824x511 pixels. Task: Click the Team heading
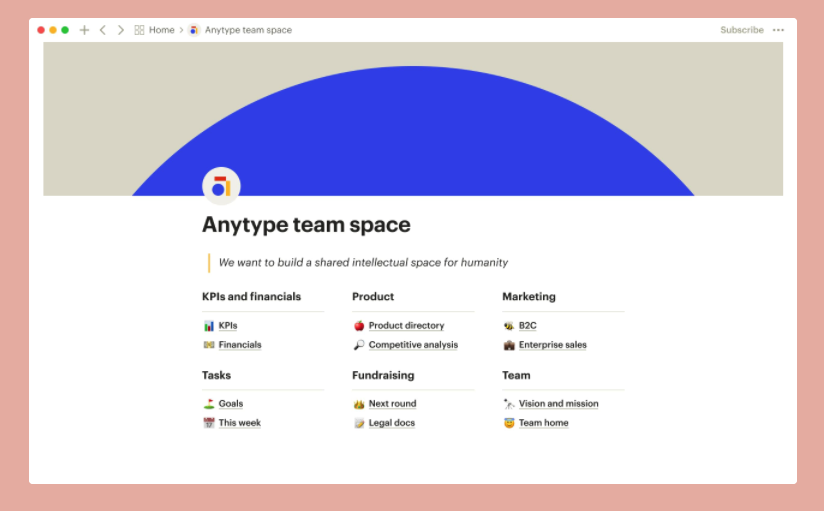click(x=516, y=375)
